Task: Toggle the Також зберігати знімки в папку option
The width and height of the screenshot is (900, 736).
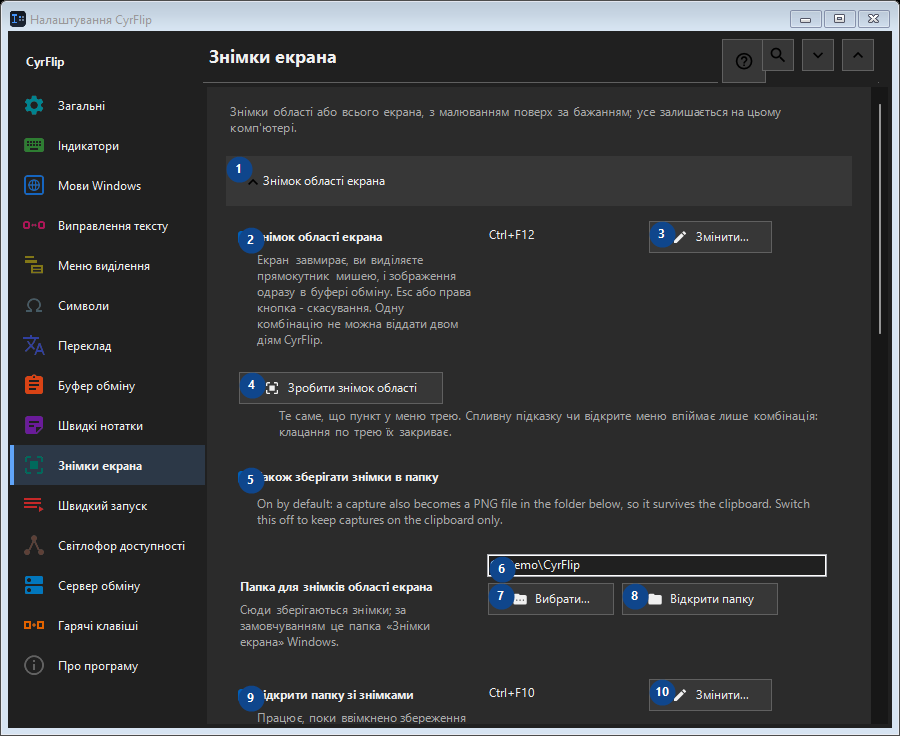Action: pyautogui.click(x=245, y=477)
